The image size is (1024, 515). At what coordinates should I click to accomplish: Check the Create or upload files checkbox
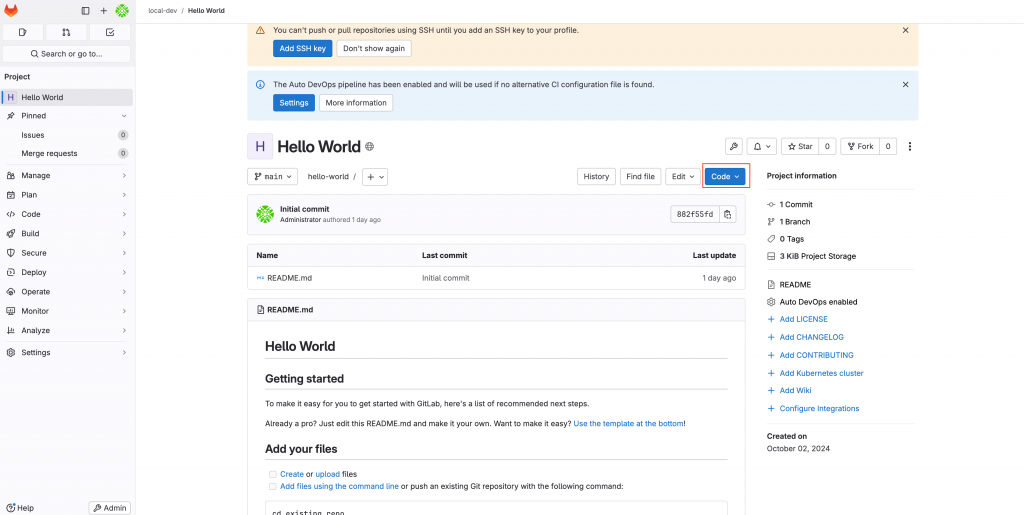[272, 475]
